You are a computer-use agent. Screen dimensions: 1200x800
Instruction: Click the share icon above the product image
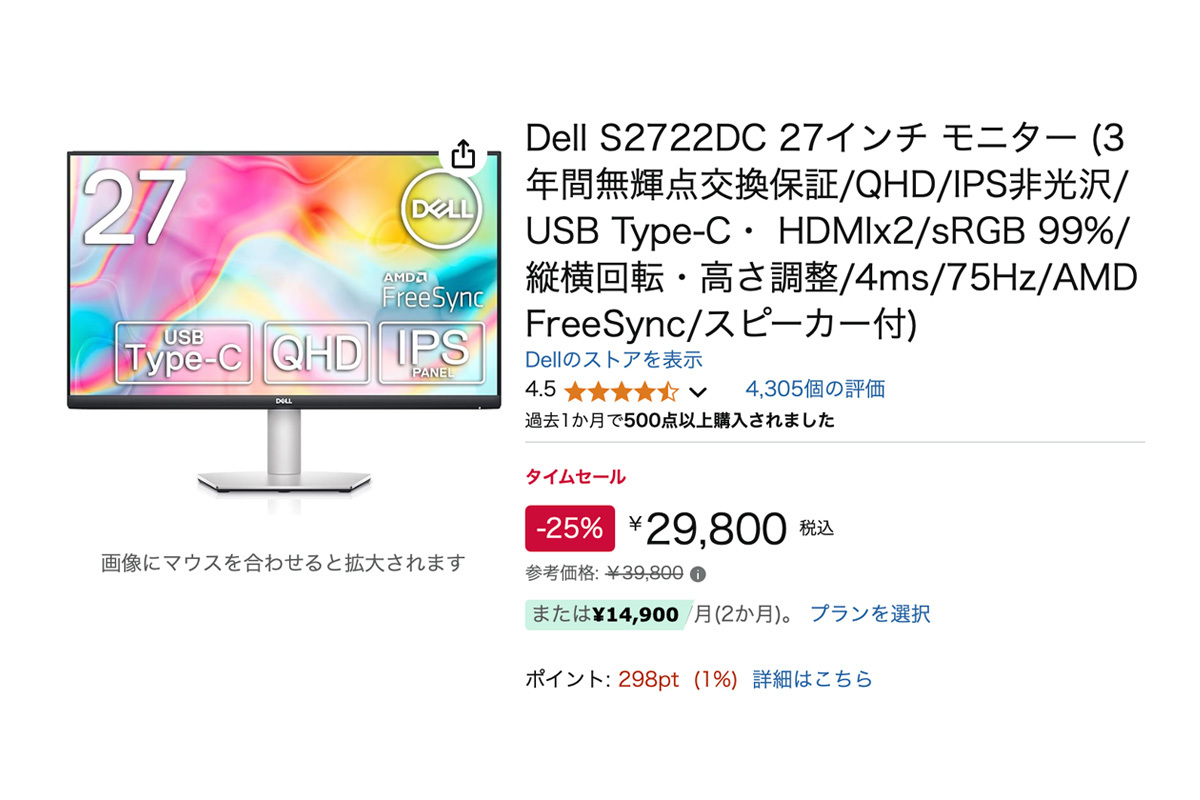(462, 155)
